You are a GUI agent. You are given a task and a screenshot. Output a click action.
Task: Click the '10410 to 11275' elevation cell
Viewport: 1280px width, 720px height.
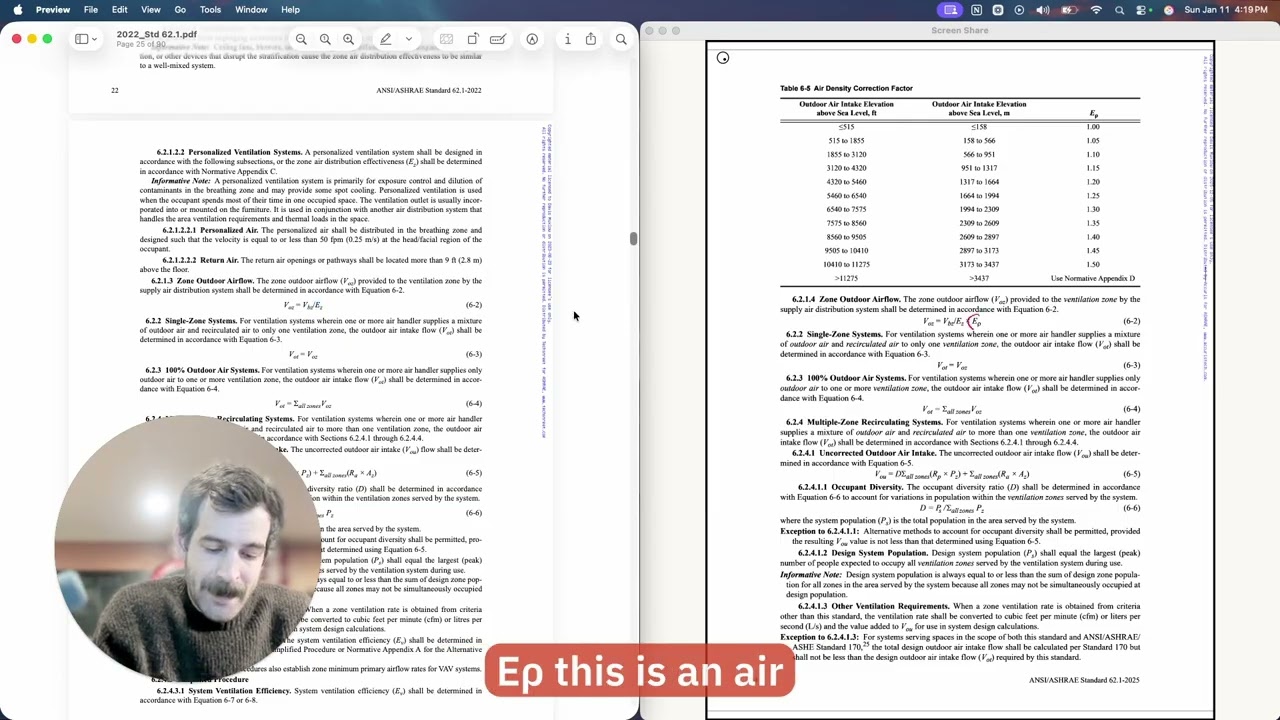pyautogui.click(x=846, y=265)
